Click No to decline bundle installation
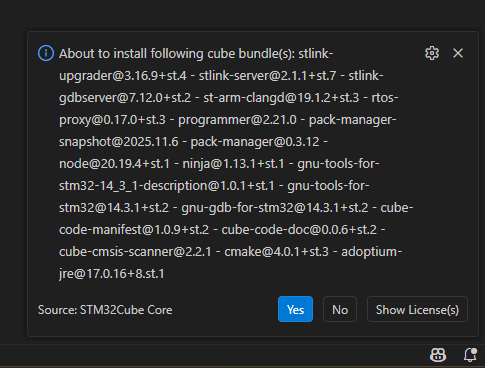Screen dimensions: 485x368 340,309
